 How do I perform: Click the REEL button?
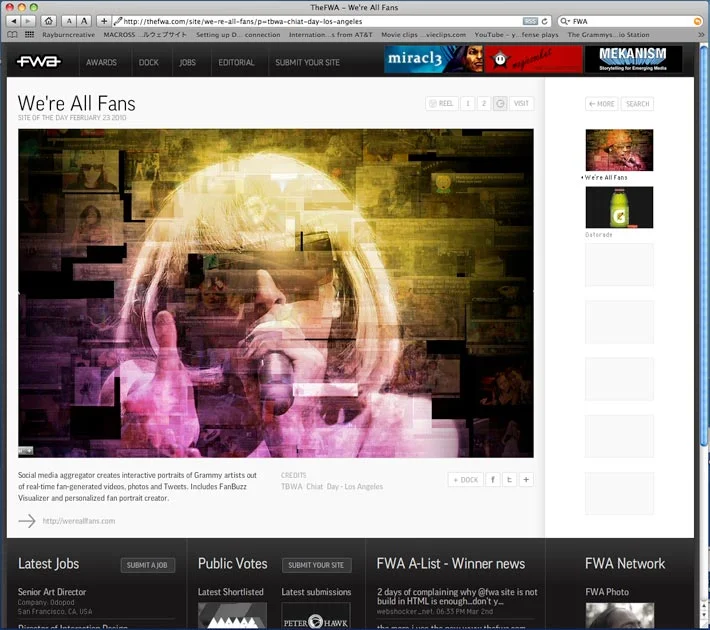tap(441, 104)
